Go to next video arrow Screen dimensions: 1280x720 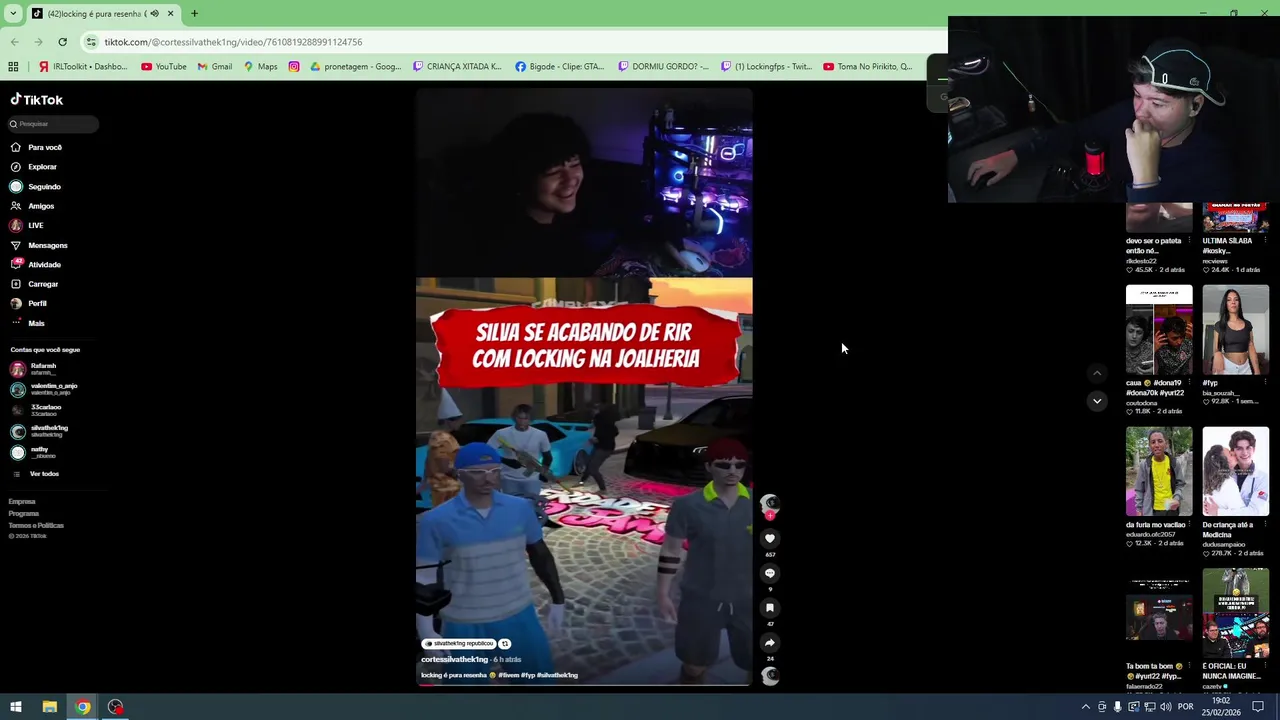coord(1097,401)
